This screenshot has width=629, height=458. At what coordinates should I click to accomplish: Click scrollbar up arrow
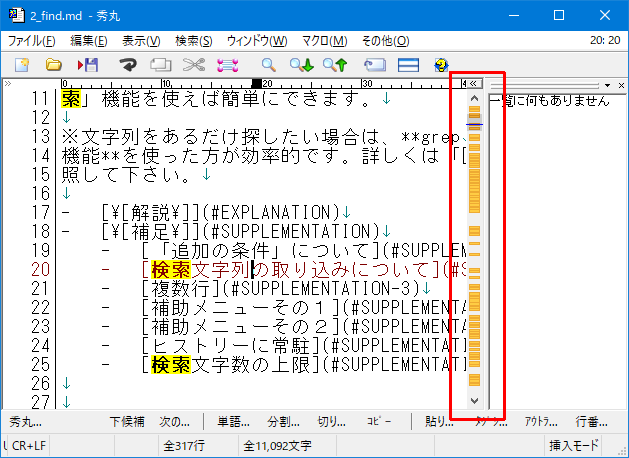(x=475, y=98)
